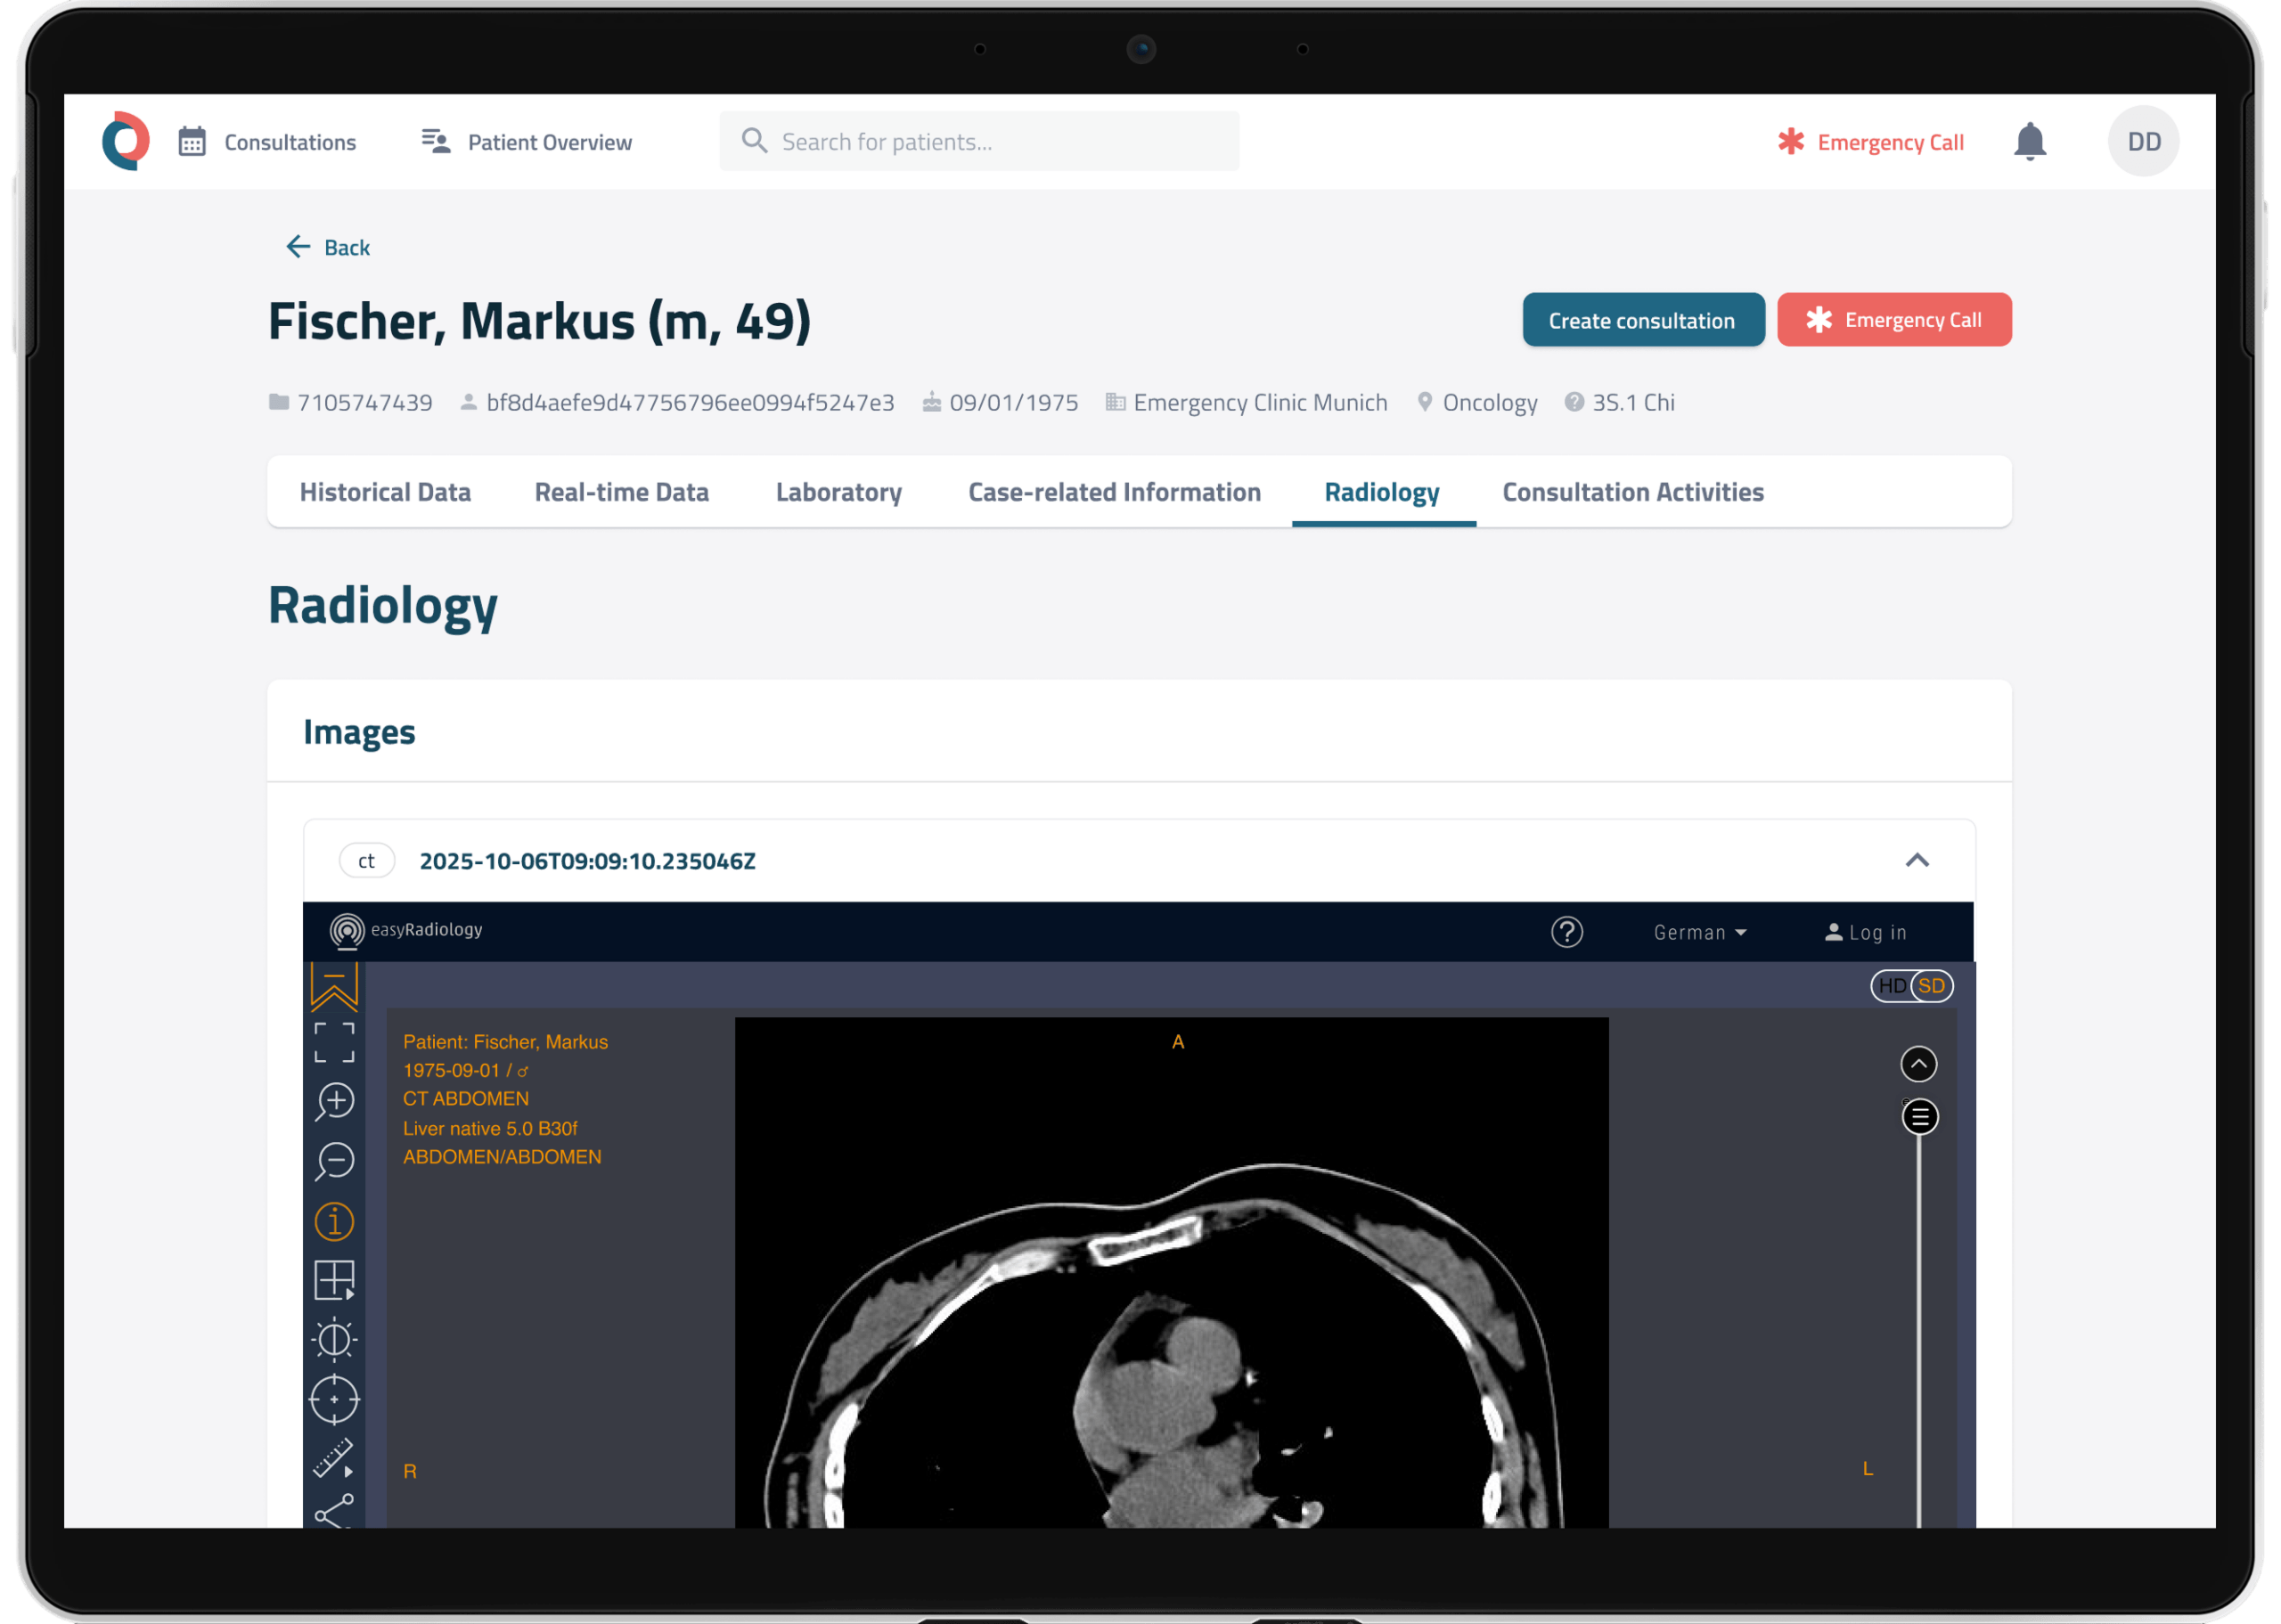Switch to the Real-time Data tab
This screenshot has width=2281, height=1624.
click(621, 492)
